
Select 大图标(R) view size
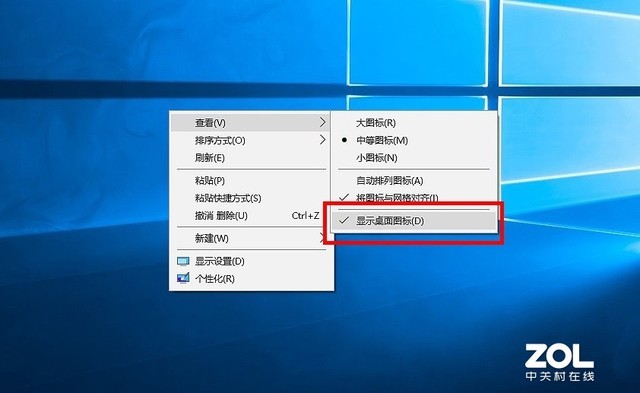click(414, 122)
